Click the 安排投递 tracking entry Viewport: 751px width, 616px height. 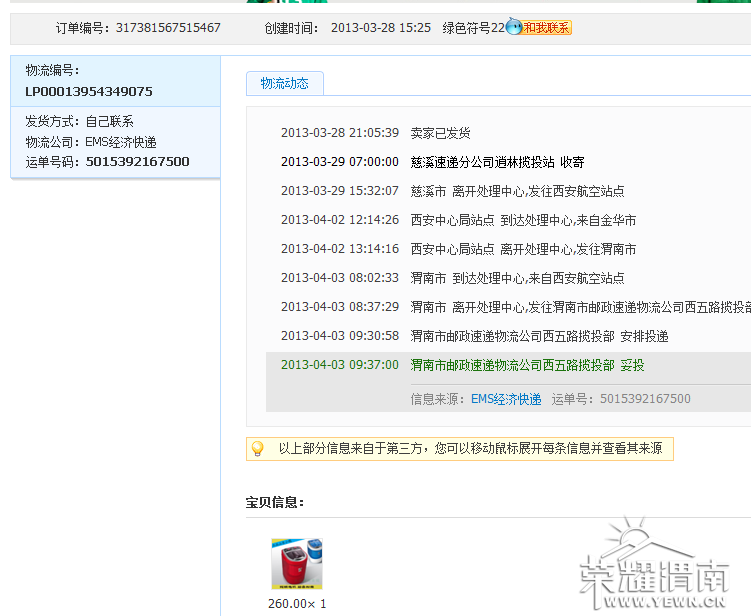pos(539,336)
